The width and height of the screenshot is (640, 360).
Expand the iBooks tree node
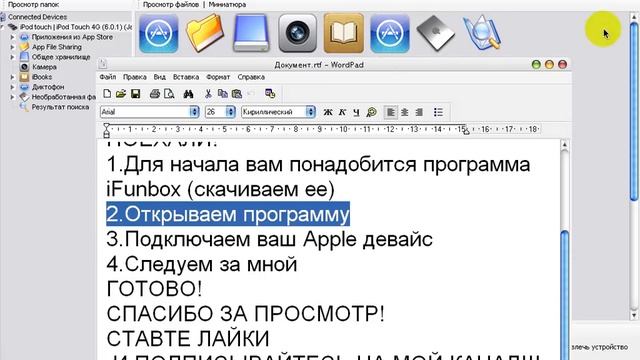pyautogui.click(x=12, y=77)
